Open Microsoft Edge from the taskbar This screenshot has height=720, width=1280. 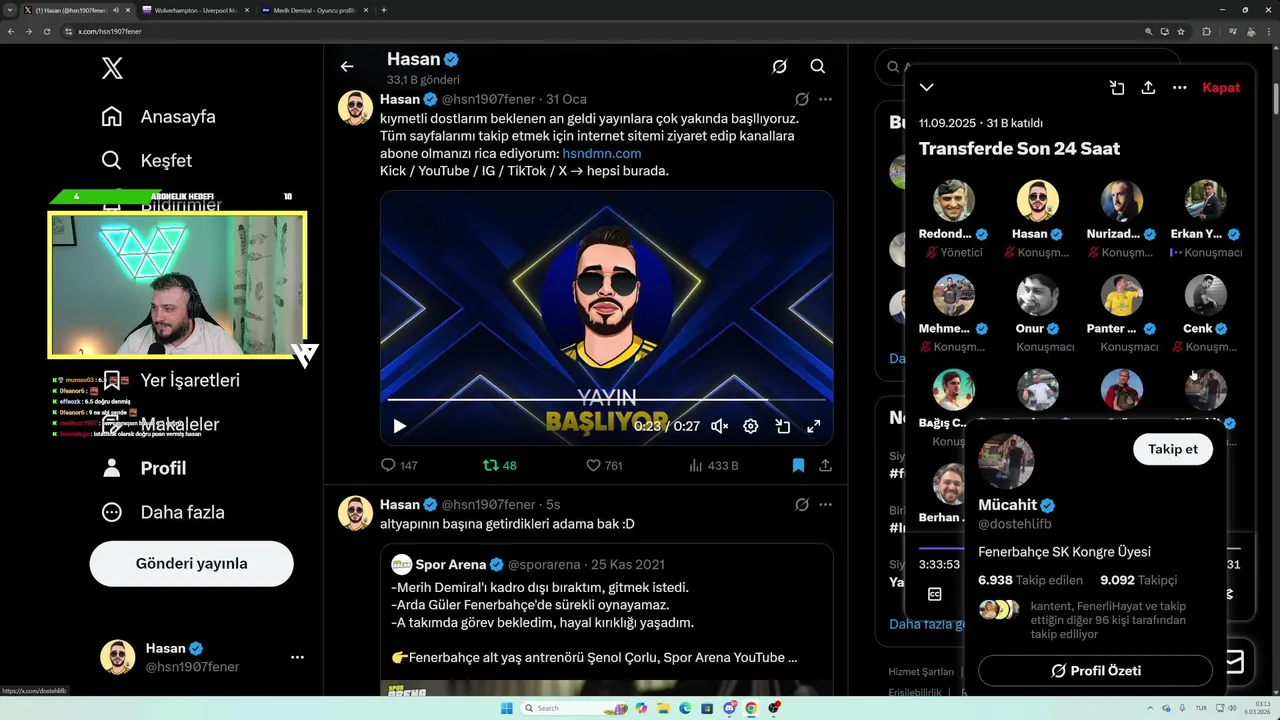[x=685, y=708]
